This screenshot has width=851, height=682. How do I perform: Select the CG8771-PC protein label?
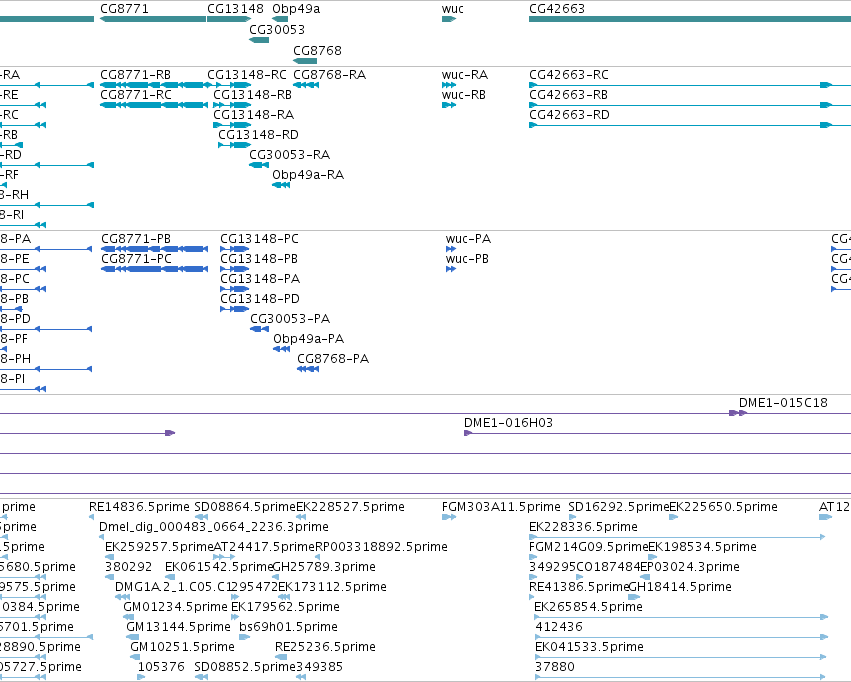pos(137,259)
